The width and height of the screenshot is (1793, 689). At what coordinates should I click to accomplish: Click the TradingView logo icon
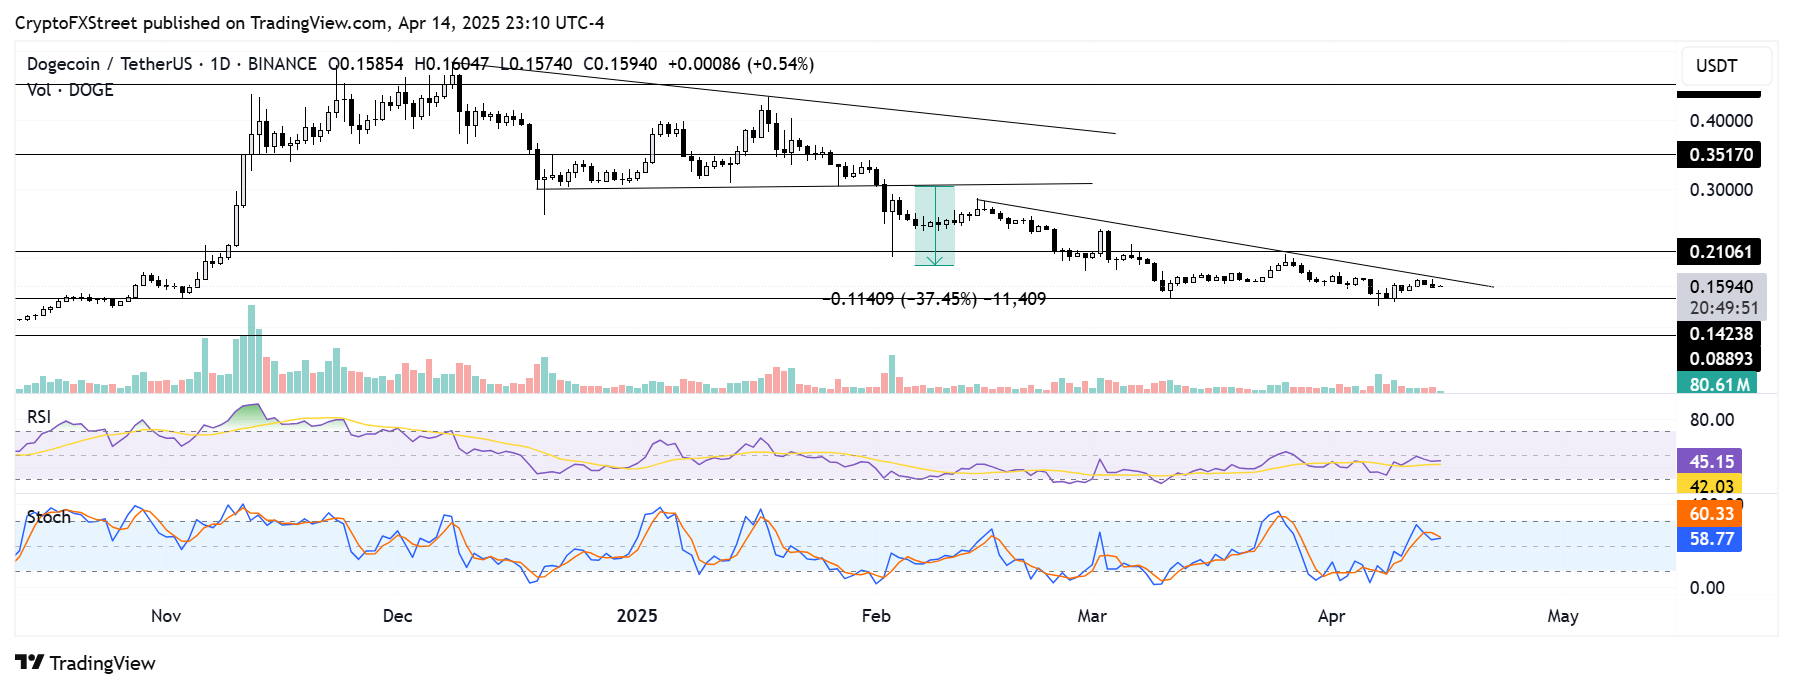click(x=29, y=663)
